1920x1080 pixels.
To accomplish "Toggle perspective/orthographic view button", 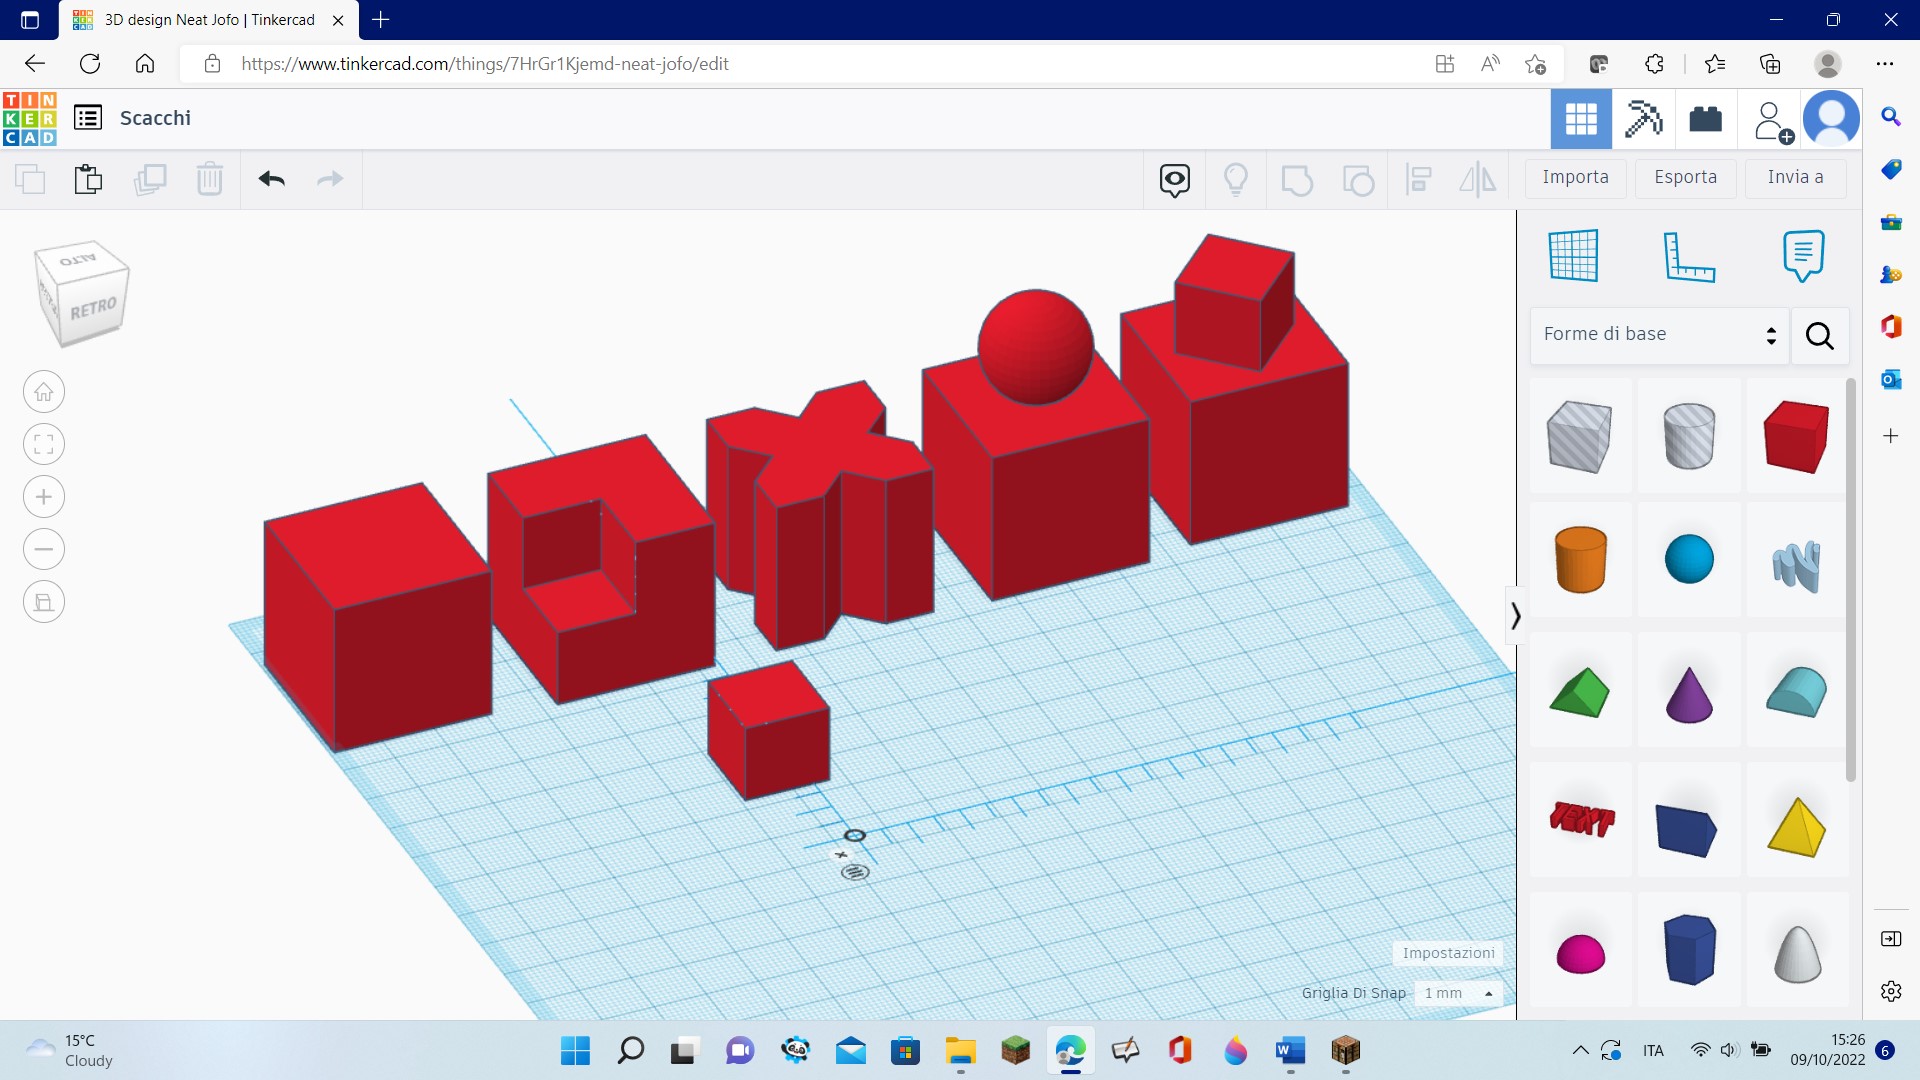I will 44,602.
